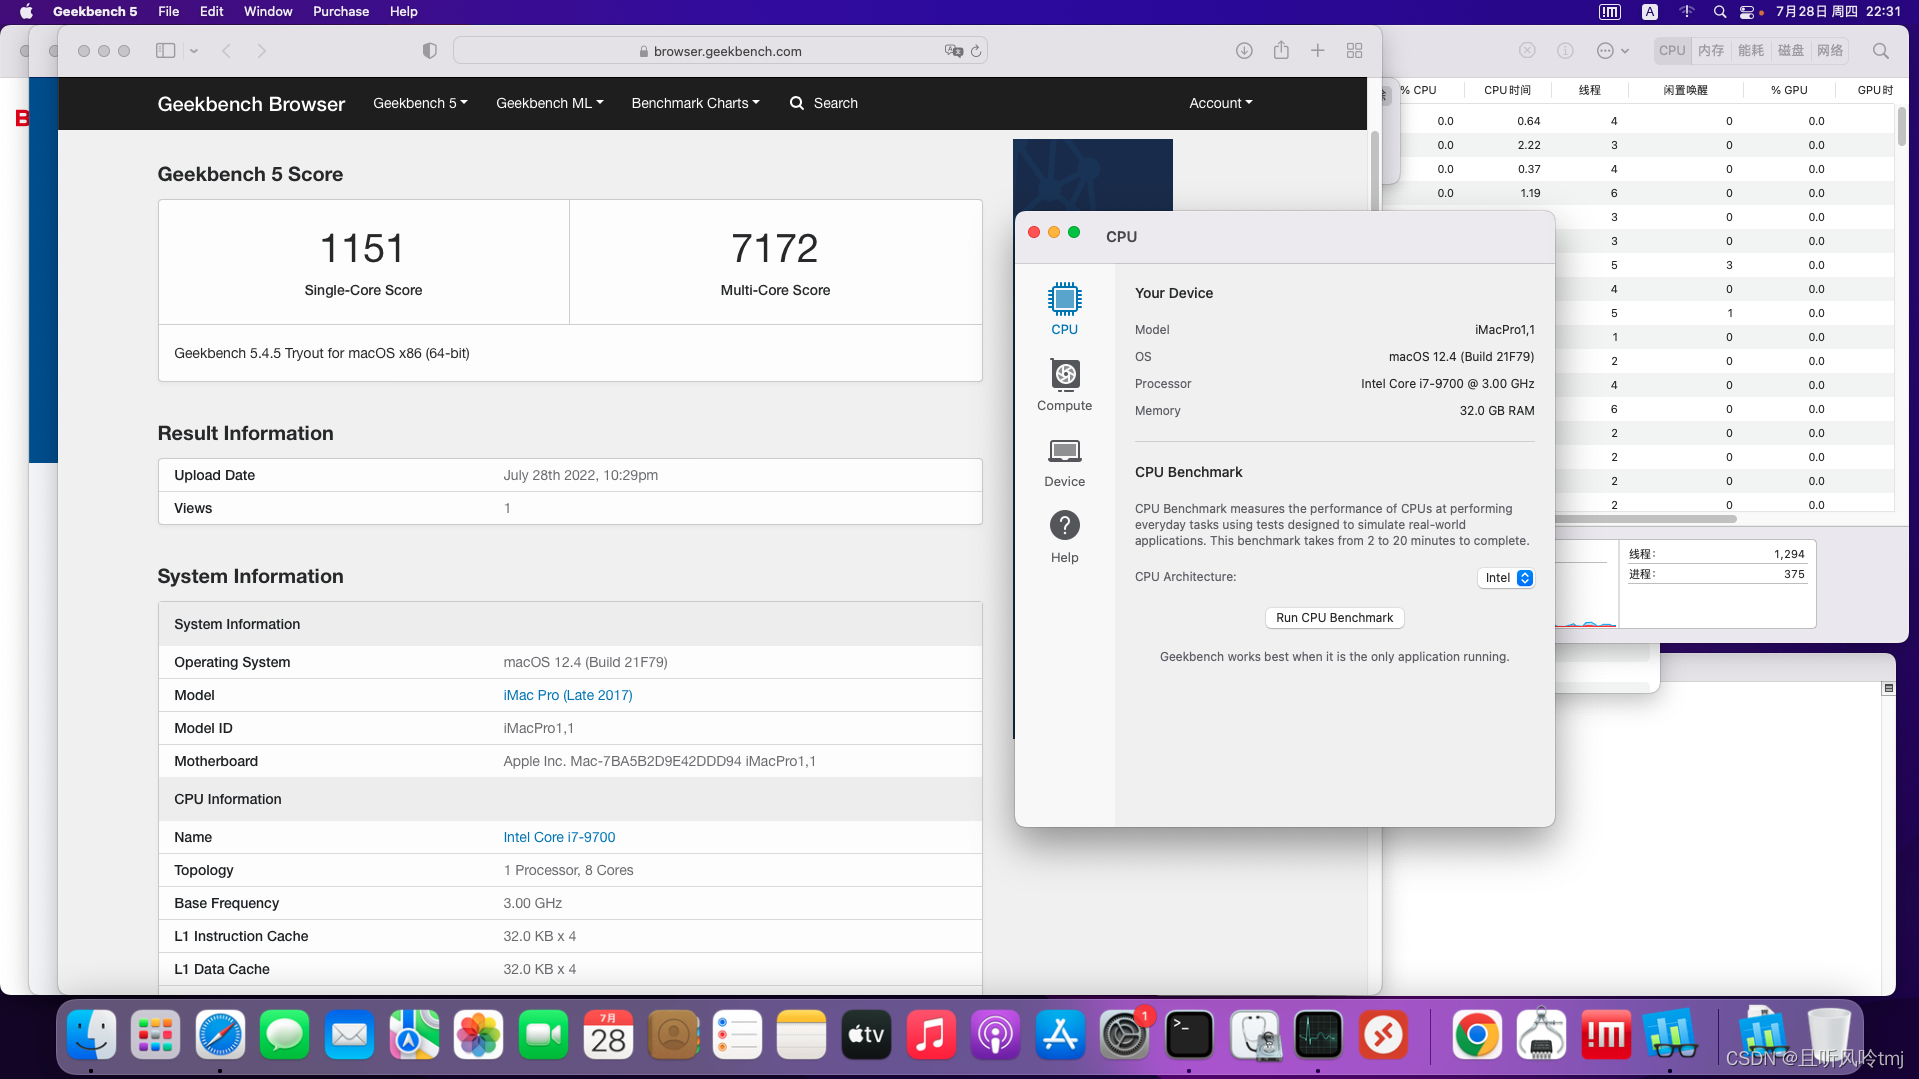Image resolution: width=1919 pixels, height=1079 pixels.
Task: Open the Help menu in menu bar
Action: (404, 12)
